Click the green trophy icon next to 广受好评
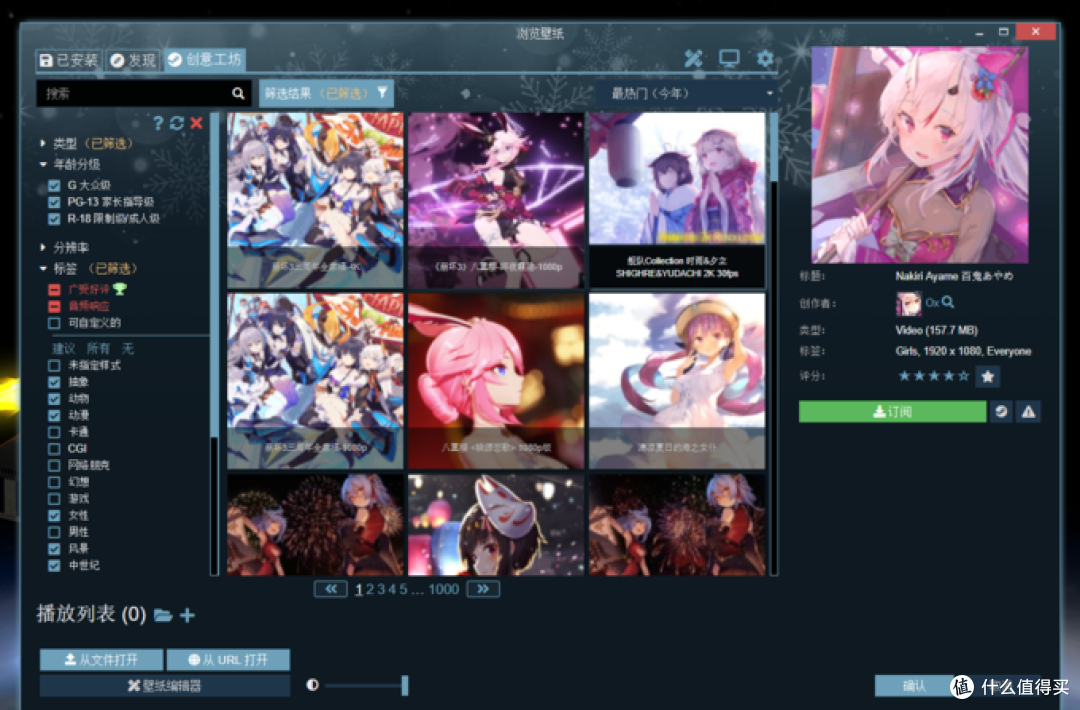The image size is (1080, 710). [x=120, y=289]
